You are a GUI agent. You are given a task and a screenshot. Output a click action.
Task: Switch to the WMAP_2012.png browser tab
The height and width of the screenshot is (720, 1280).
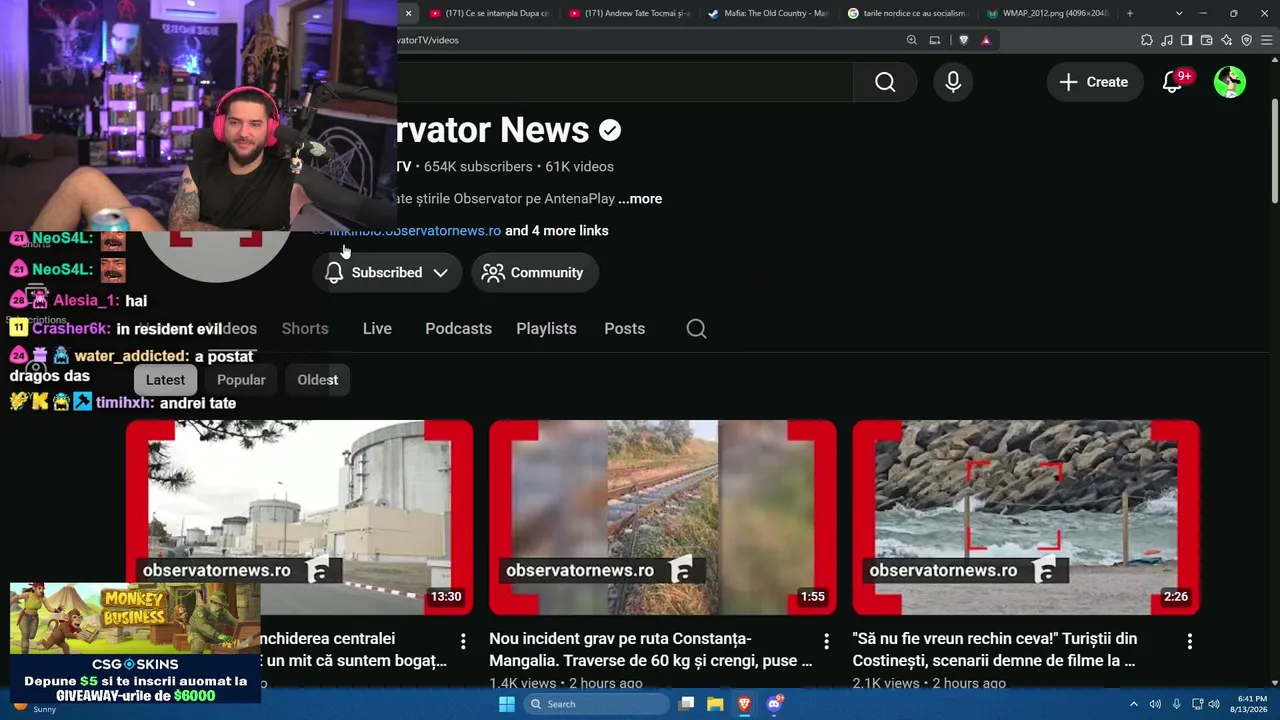pyautogui.click(x=1047, y=13)
